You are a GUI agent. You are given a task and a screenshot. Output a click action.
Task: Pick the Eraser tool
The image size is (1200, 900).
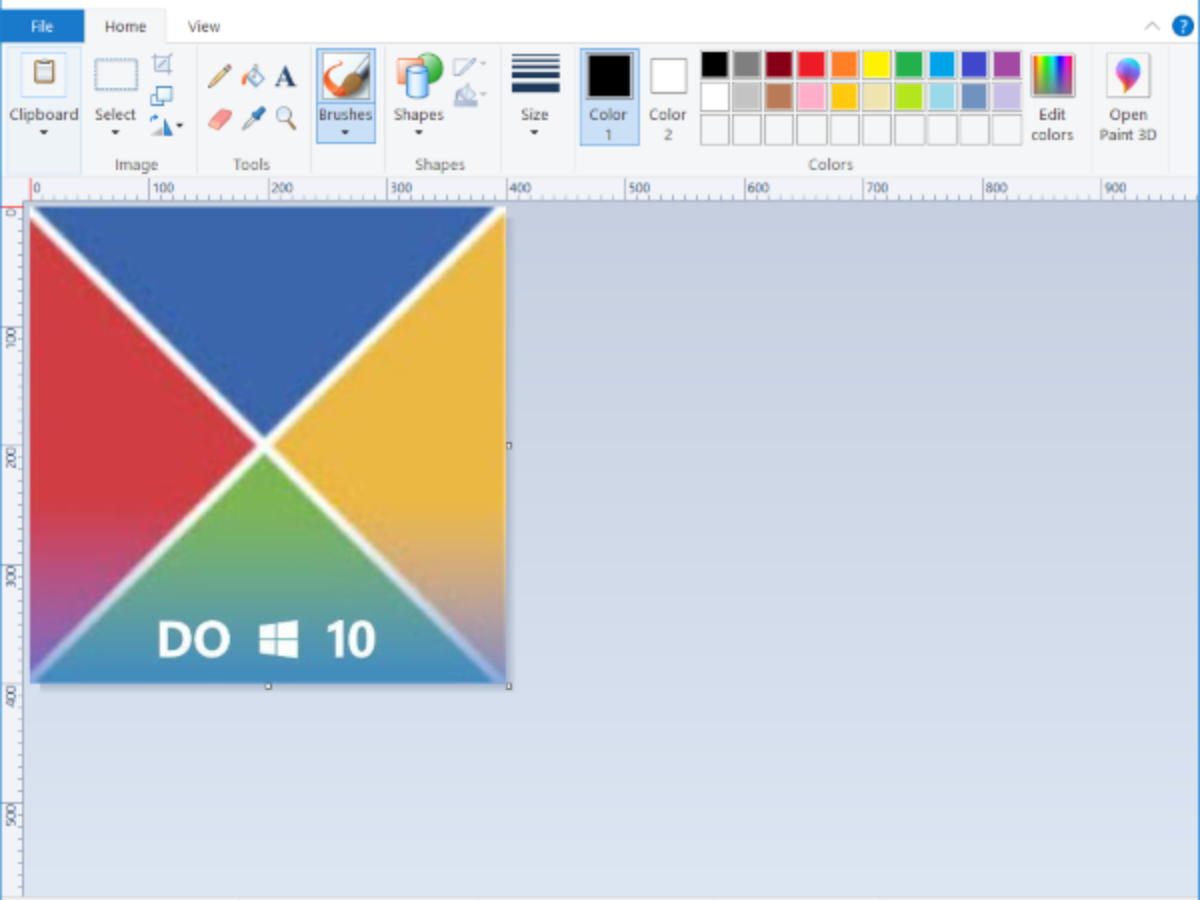tap(220, 119)
